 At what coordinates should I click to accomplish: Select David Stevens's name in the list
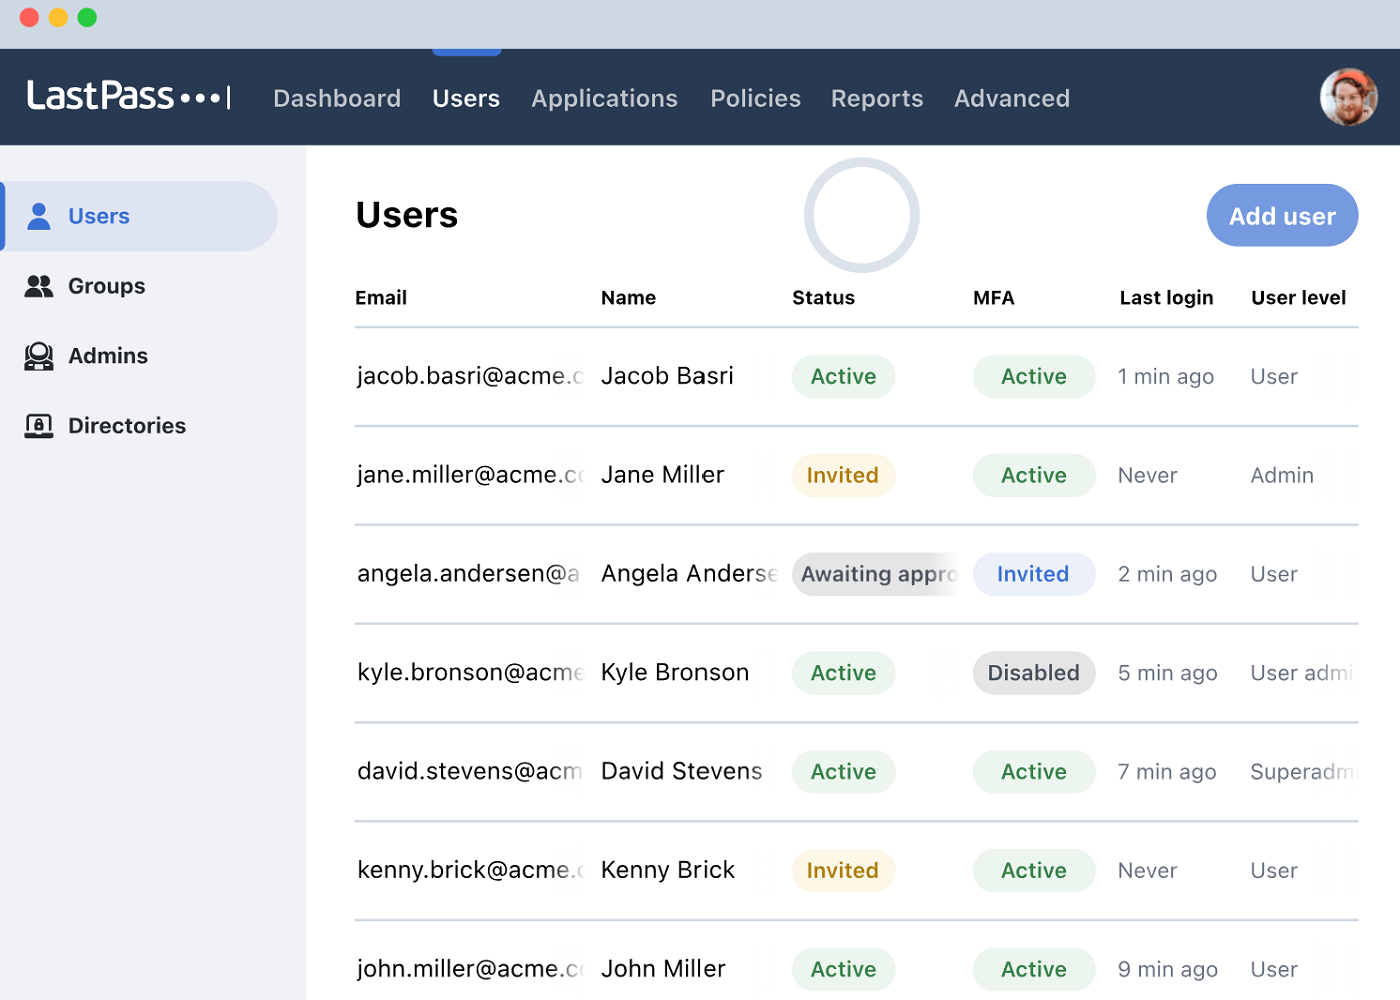pyautogui.click(x=681, y=771)
